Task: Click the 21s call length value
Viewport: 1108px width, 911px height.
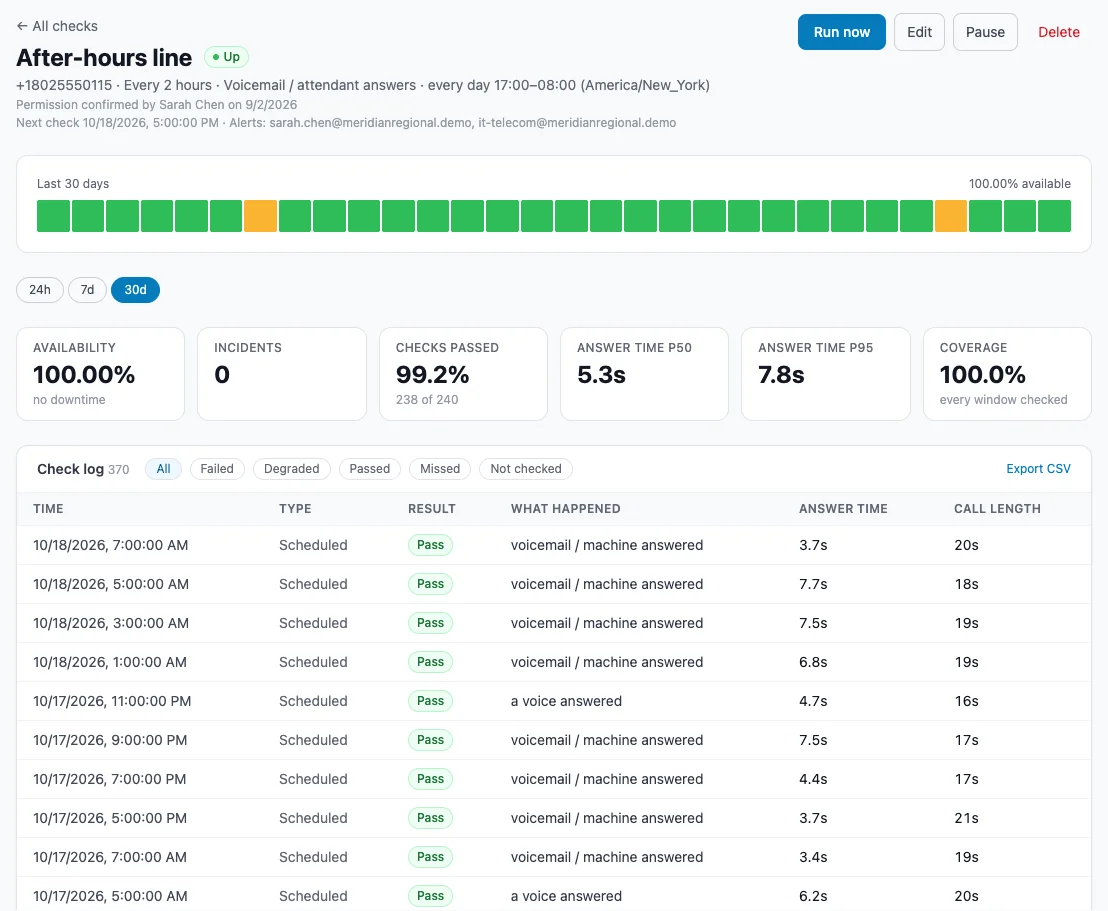Action: click(966, 818)
